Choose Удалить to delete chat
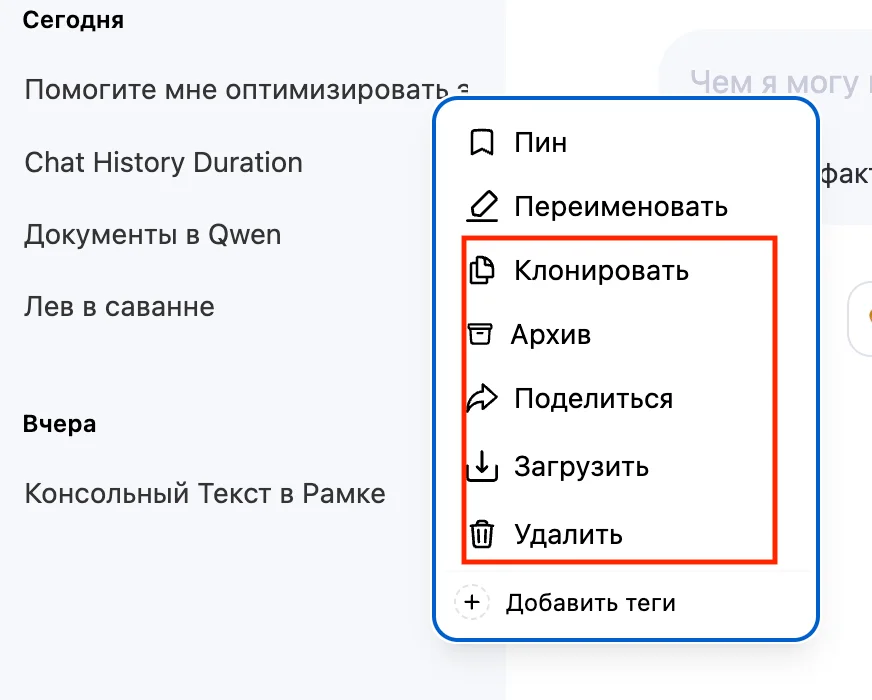 (568, 535)
